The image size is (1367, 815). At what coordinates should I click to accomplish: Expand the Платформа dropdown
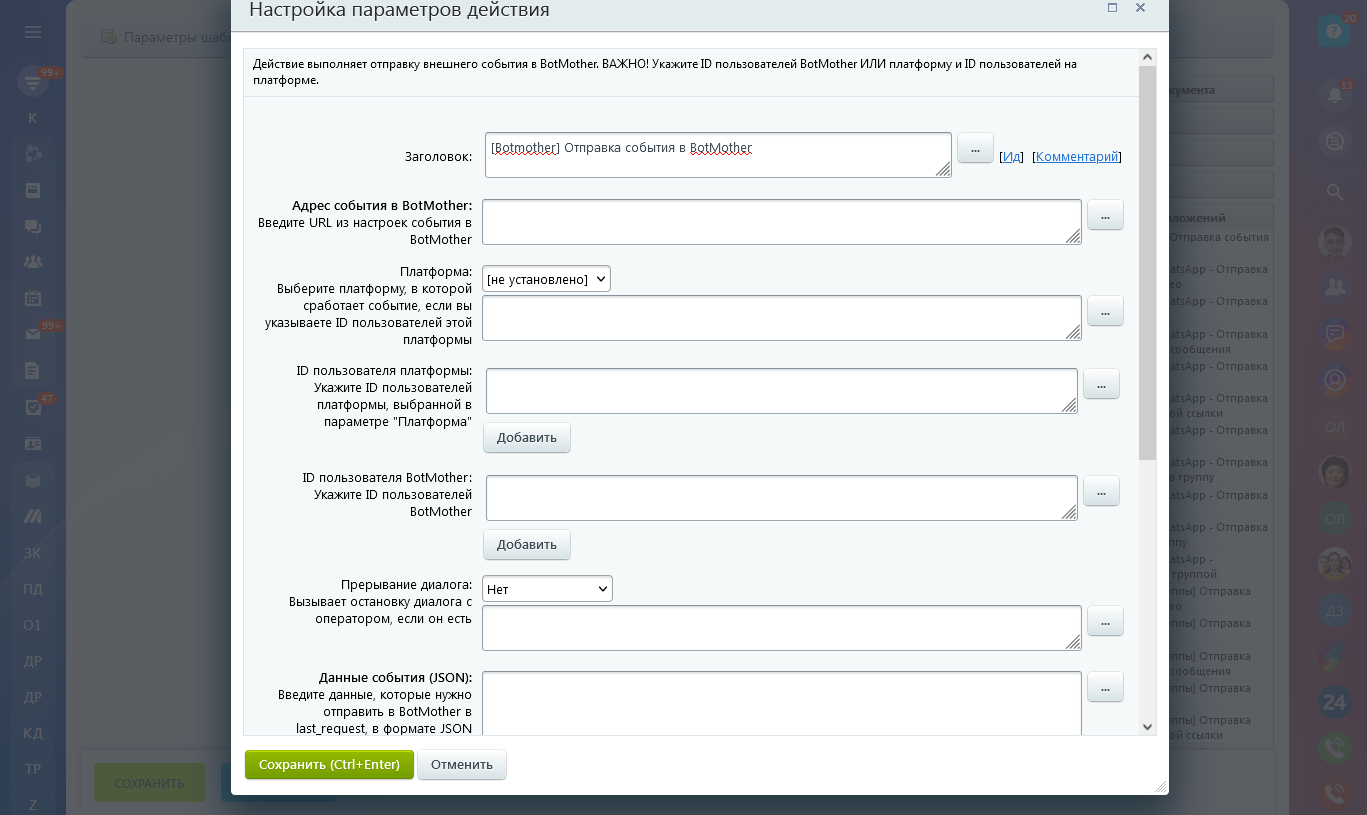pyautogui.click(x=546, y=279)
